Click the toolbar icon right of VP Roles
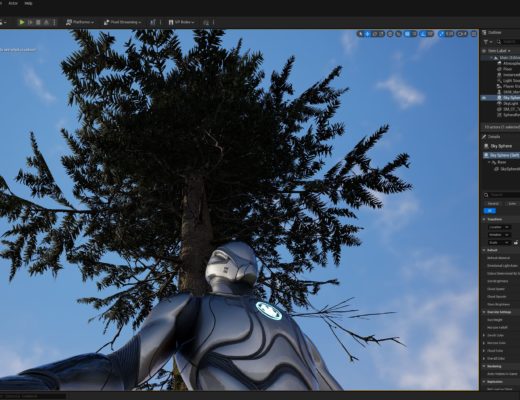Viewport: 520px width, 400px height. pyautogui.click(x=206, y=22)
